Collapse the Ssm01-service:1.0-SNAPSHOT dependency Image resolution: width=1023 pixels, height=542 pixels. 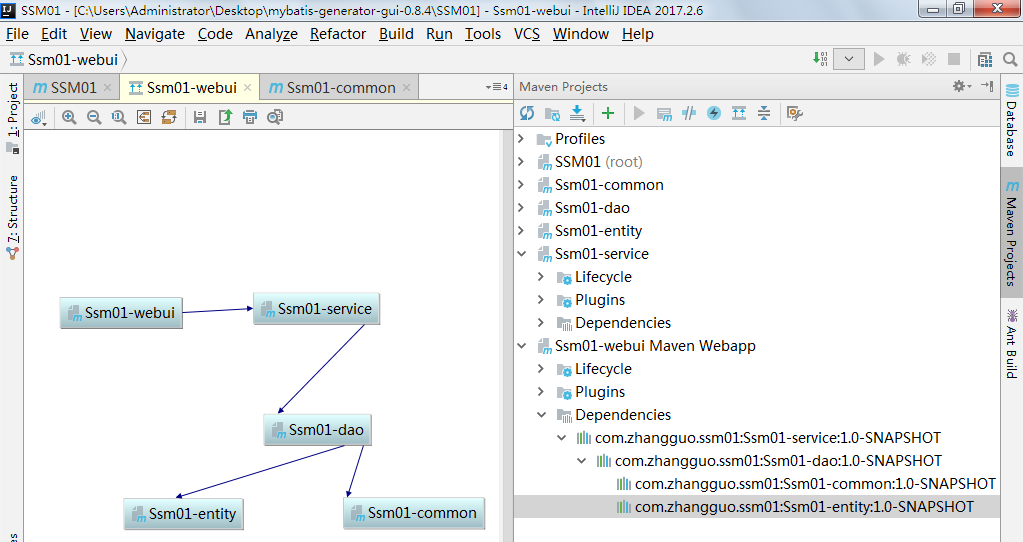pyautogui.click(x=562, y=438)
